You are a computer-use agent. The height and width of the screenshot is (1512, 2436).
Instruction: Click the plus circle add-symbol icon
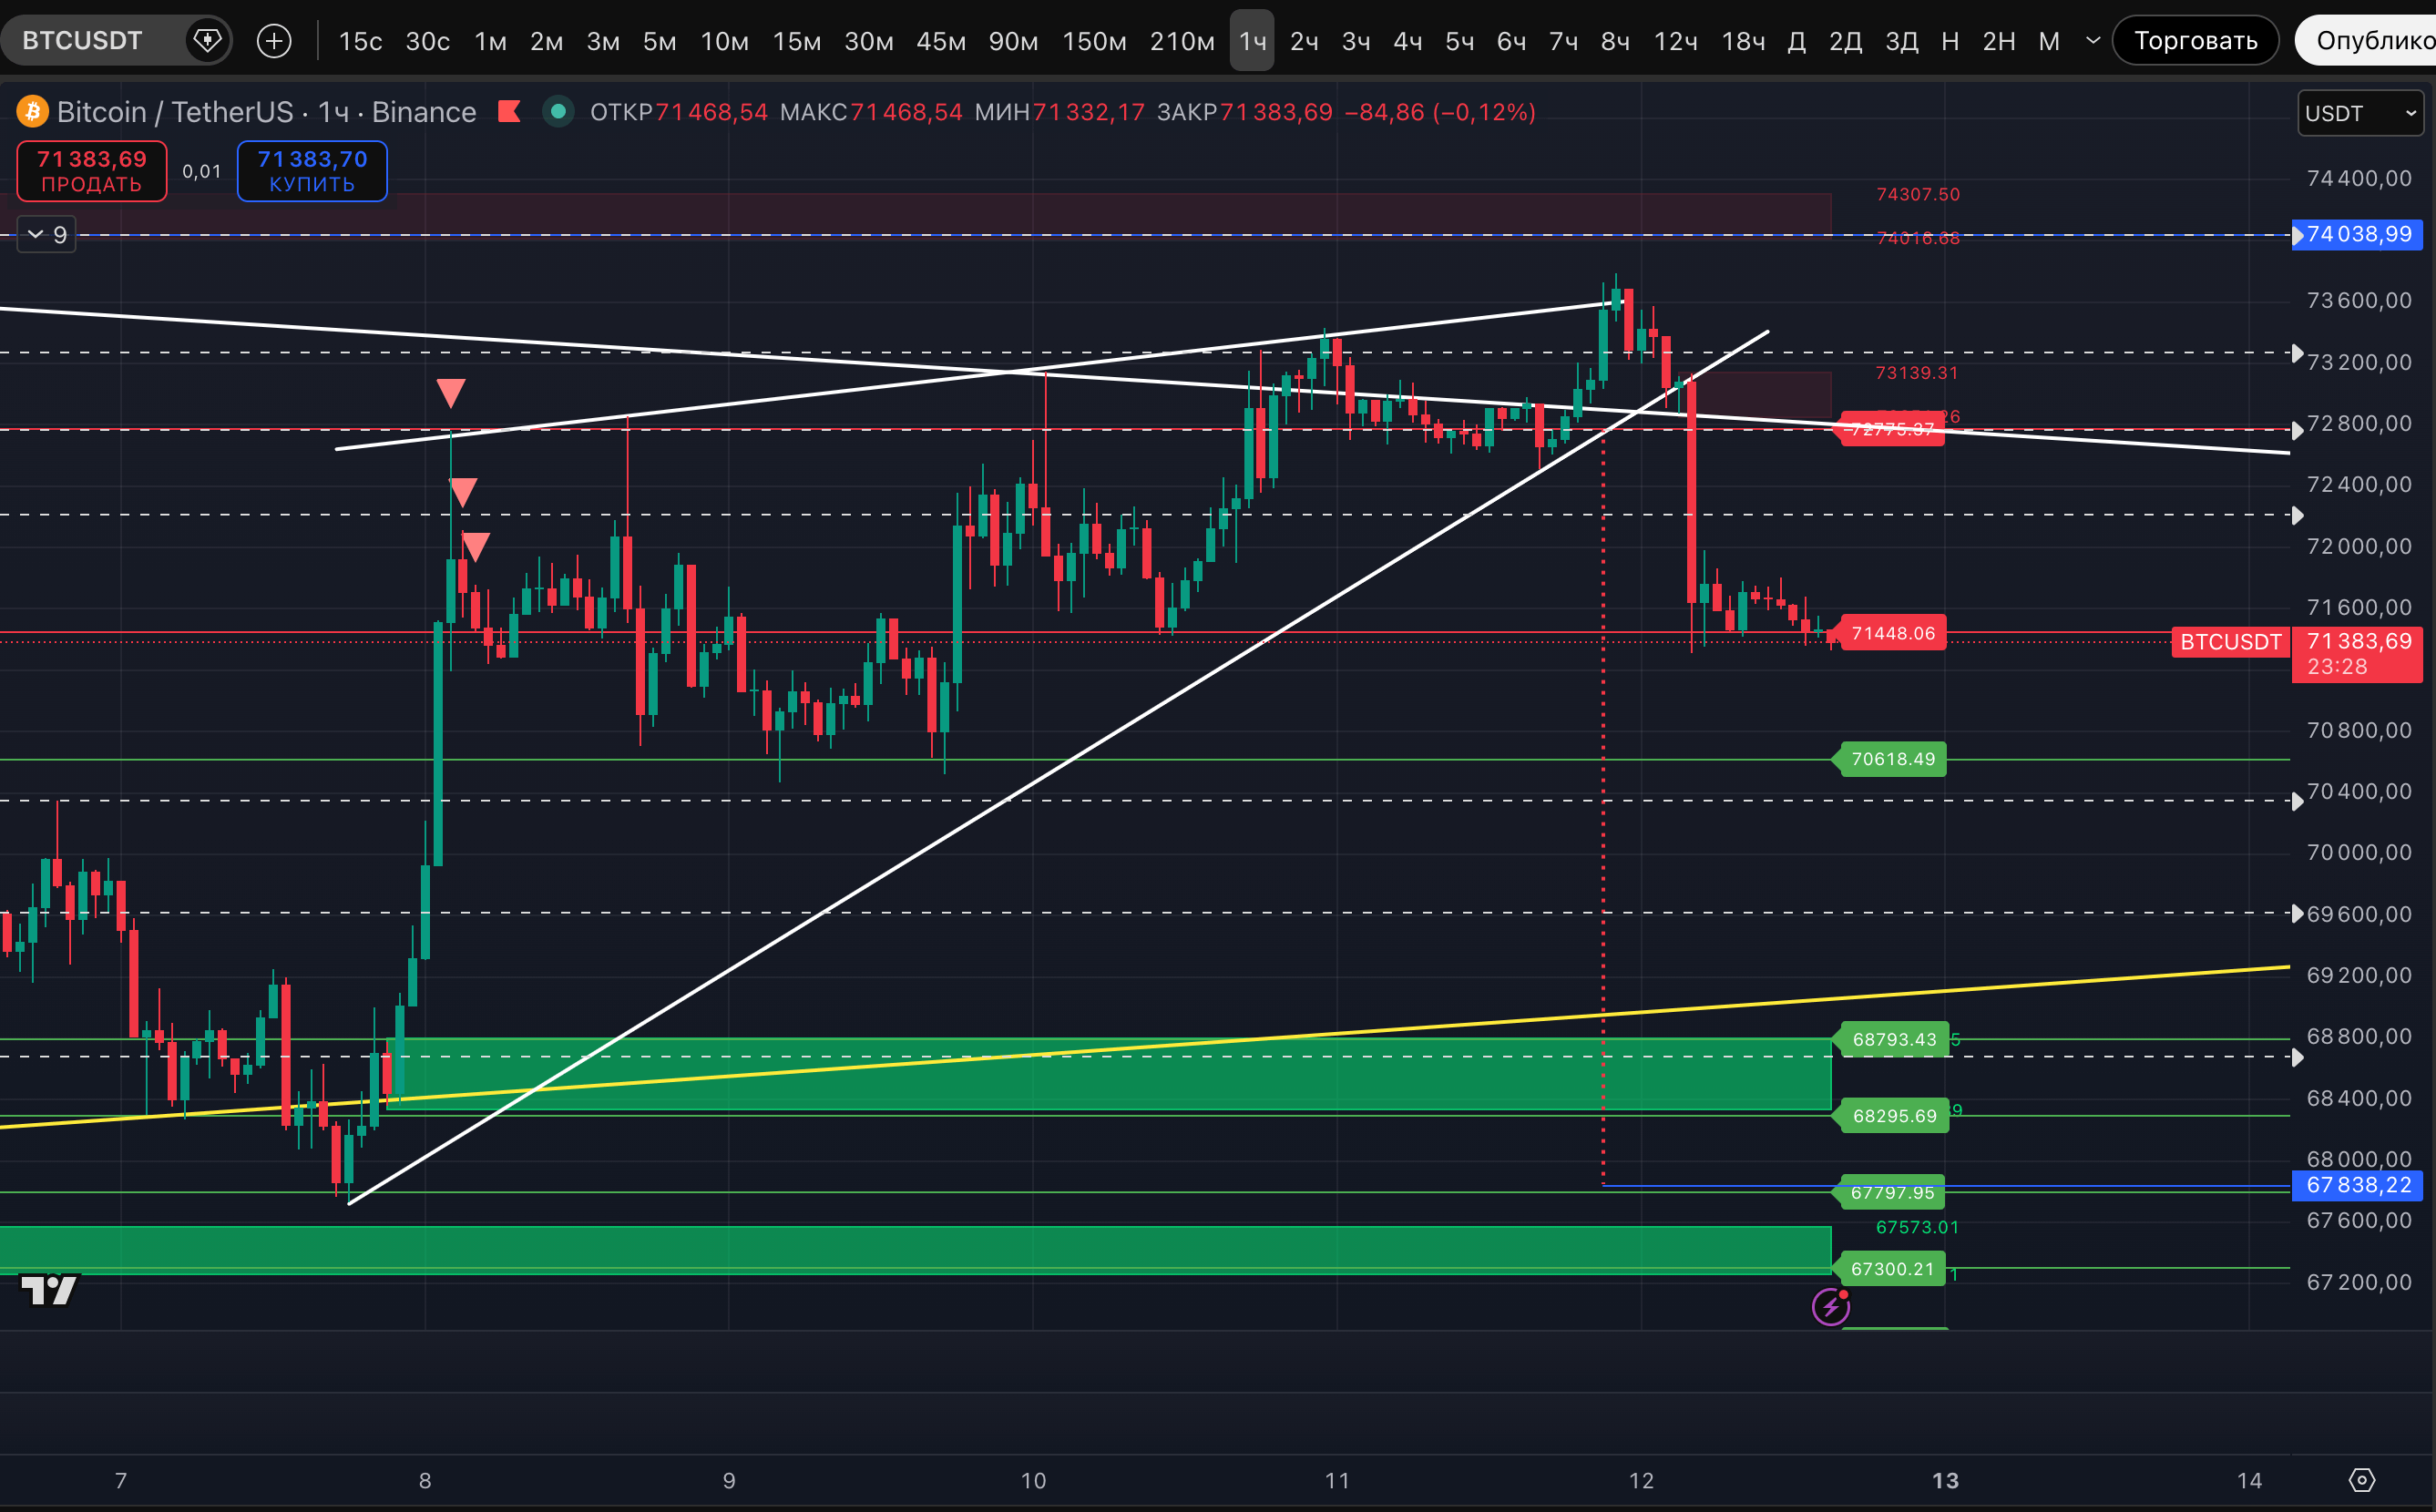[274, 41]
